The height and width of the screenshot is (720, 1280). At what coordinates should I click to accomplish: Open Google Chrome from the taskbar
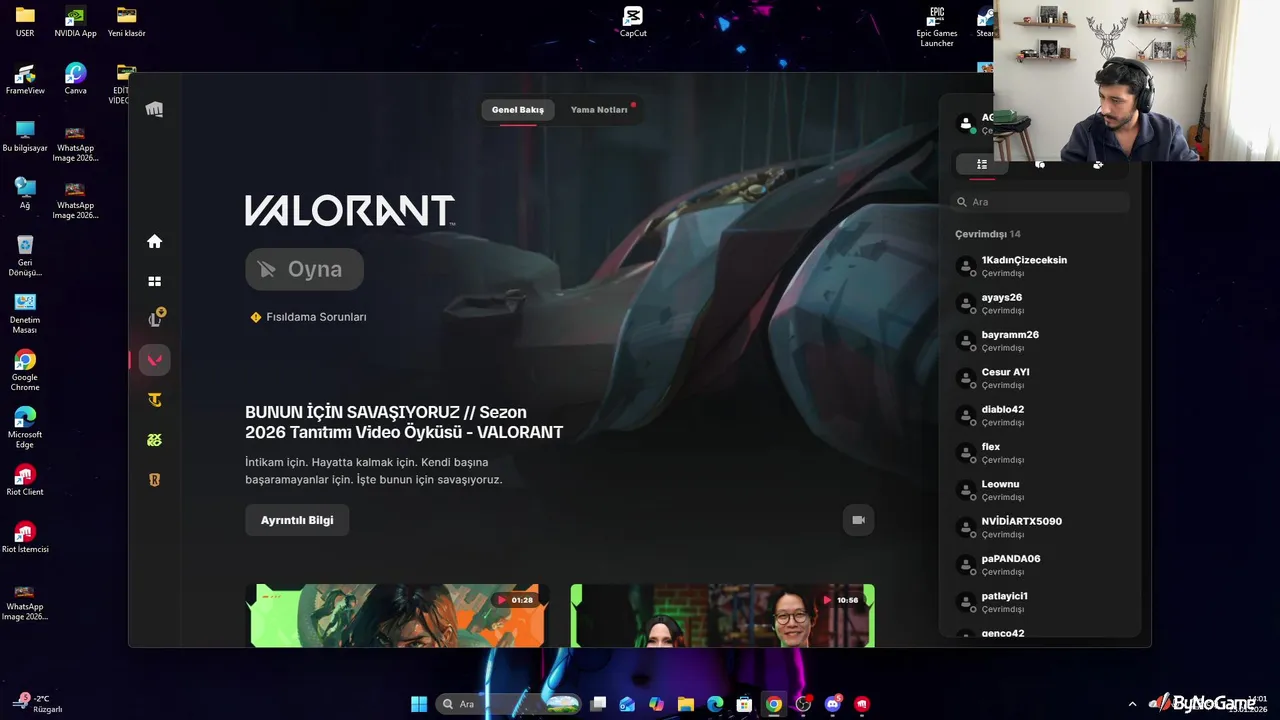(773, 704)
